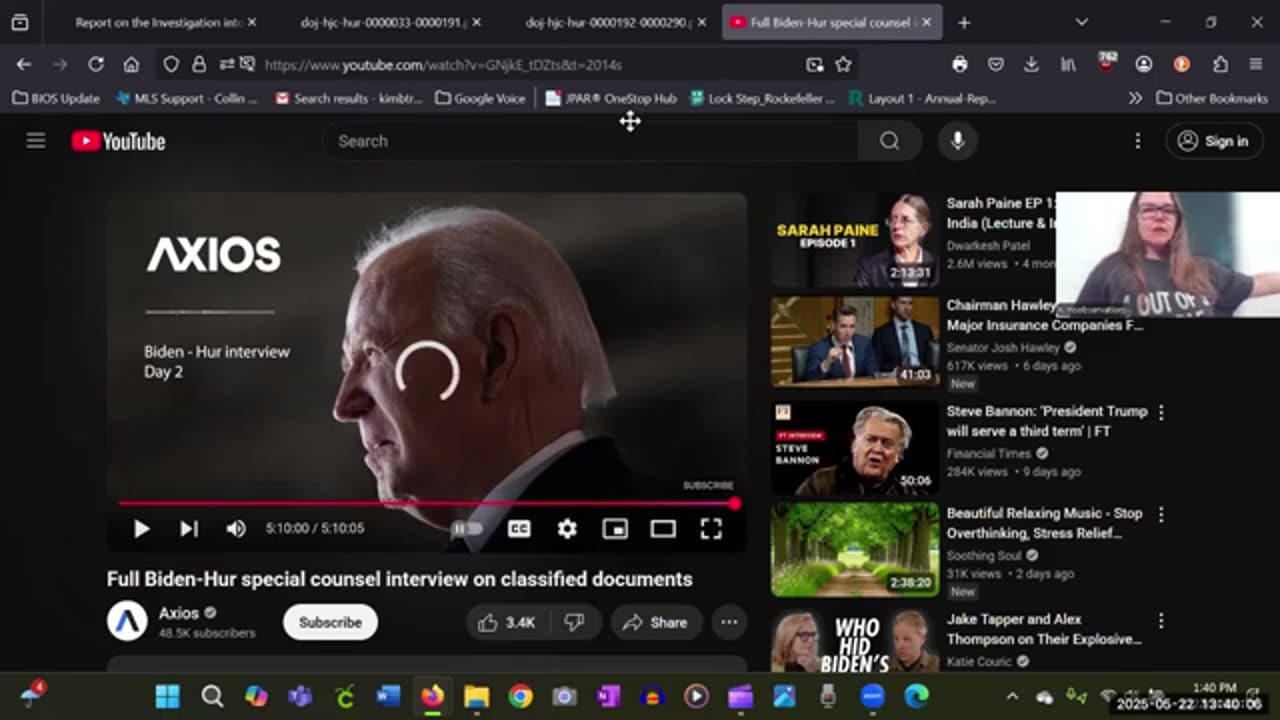Screen dimensions: 1280x720
Task: Switch the video to miniplayer mode
Action: point(615,529)
